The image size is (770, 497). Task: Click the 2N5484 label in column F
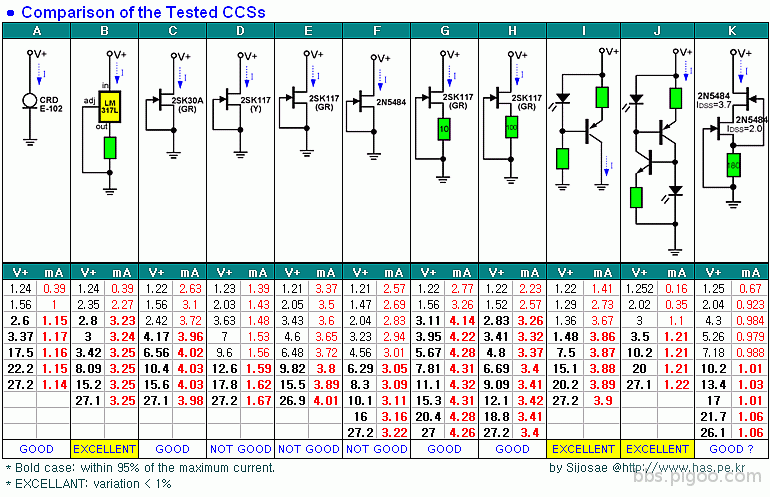[x=391, y=102]
